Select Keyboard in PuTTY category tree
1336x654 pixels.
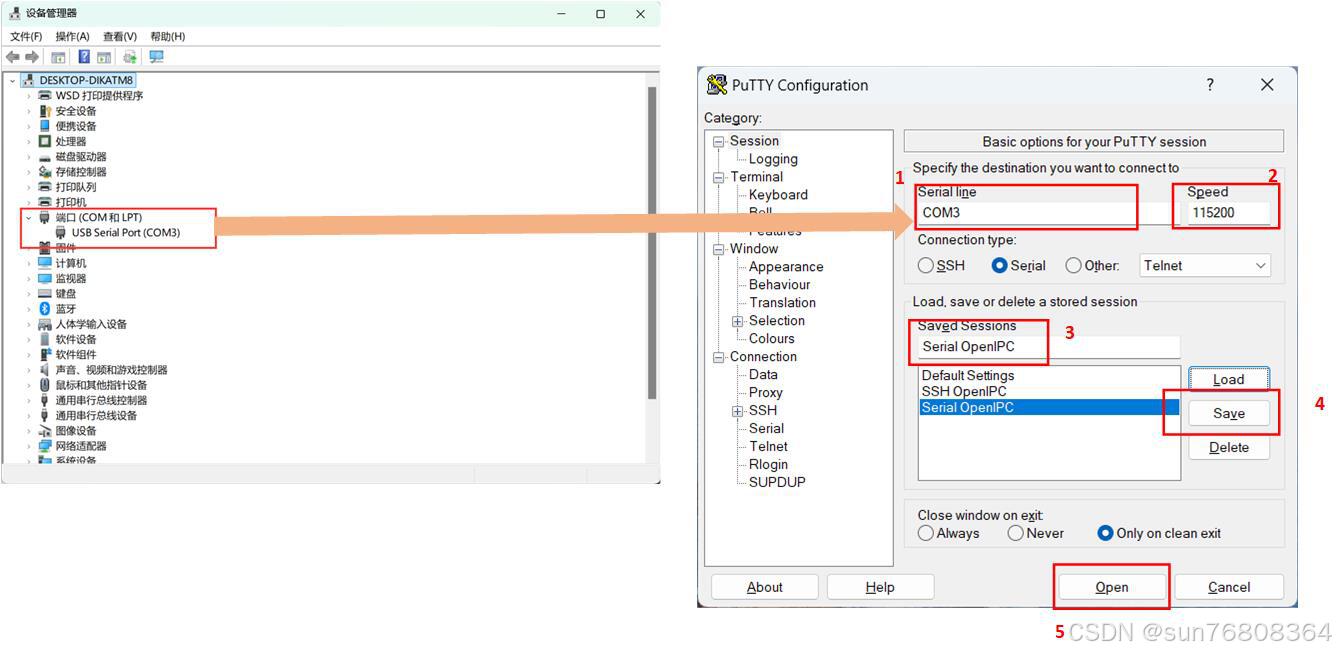click(x=778, y=195)
